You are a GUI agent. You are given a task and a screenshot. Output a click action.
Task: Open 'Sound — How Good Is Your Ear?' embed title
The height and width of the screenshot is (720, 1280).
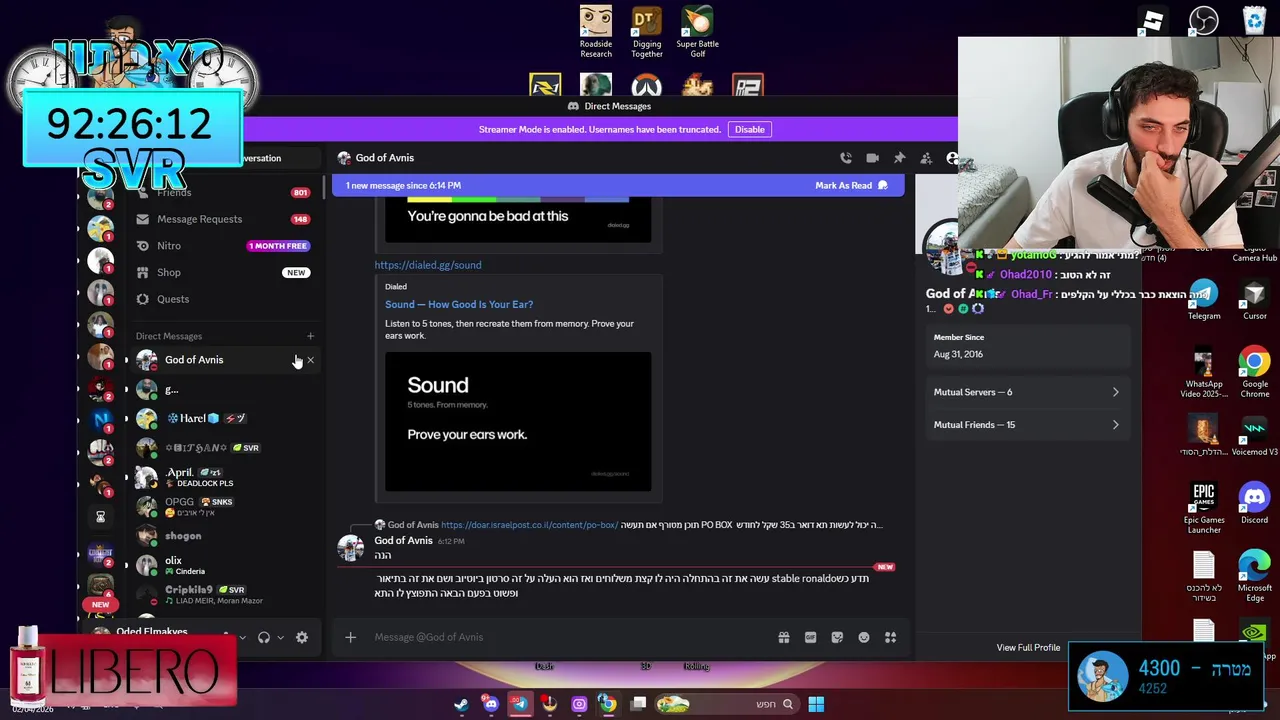[459, 304]
